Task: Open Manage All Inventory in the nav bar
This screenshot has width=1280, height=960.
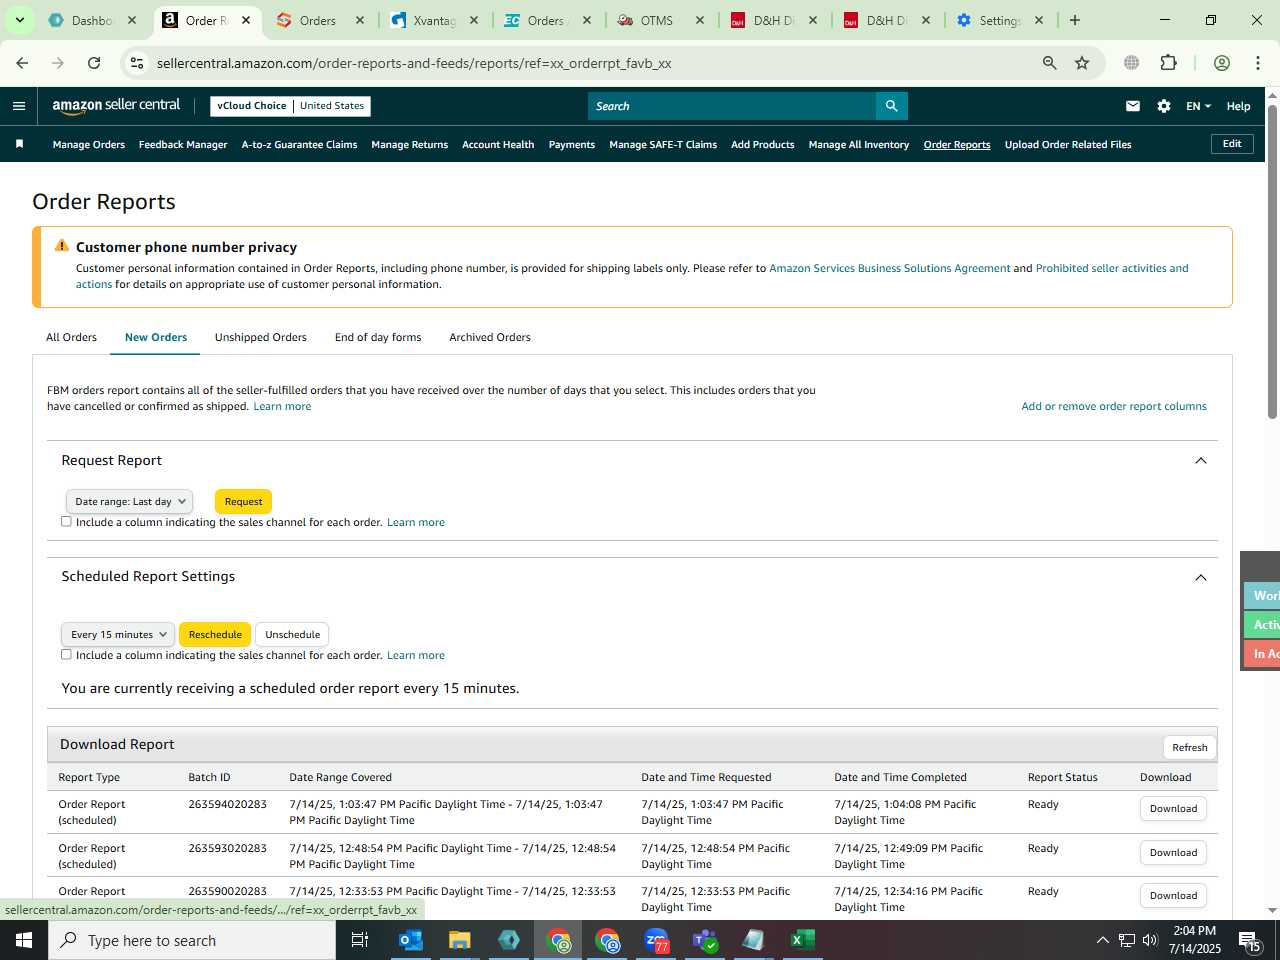Action: point(859,145)
